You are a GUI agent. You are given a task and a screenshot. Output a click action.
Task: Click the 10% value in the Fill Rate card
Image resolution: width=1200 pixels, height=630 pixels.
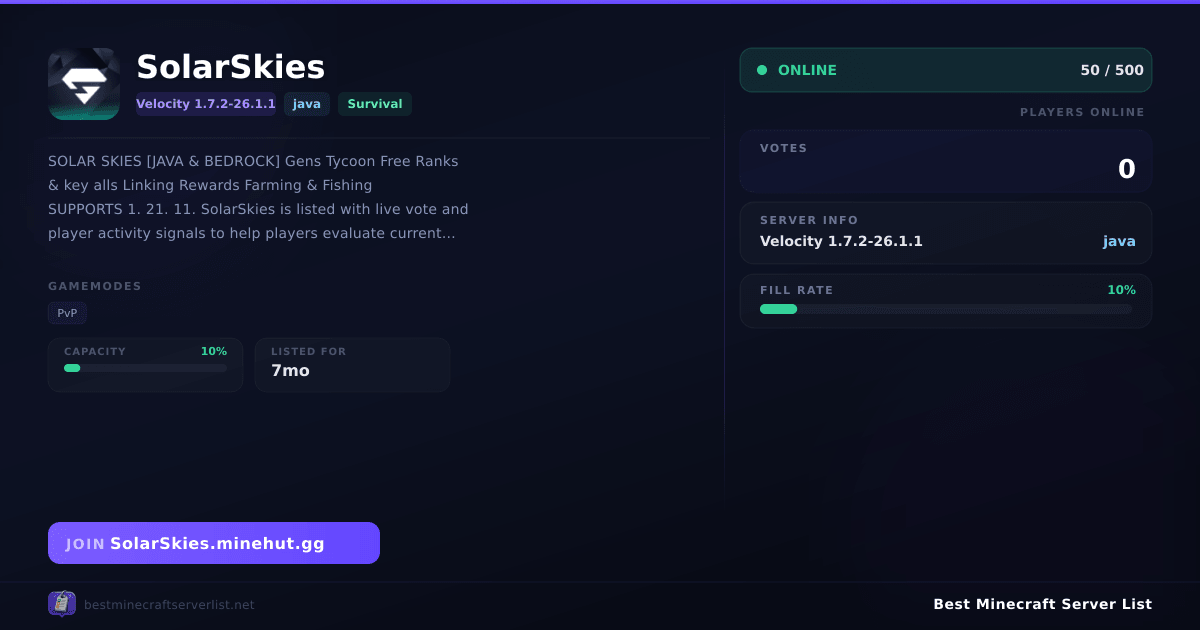1121,290
